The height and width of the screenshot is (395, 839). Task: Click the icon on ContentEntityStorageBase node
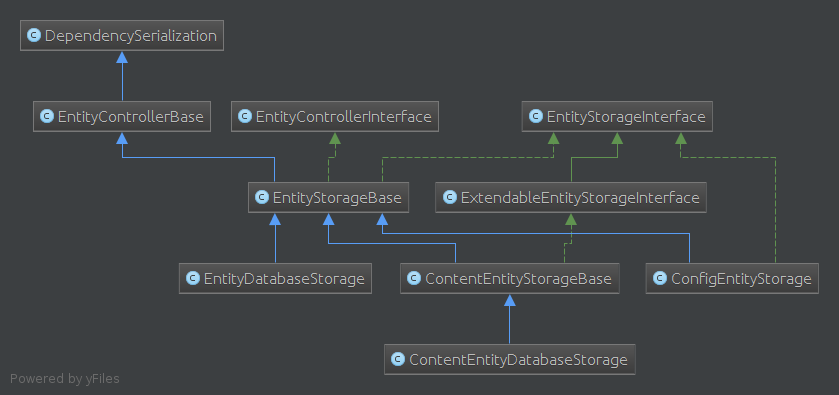pos(414,278)
